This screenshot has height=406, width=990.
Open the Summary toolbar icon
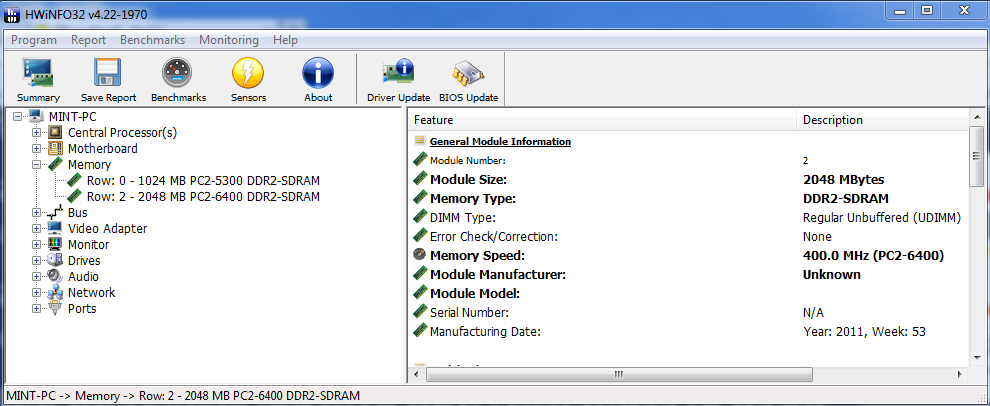coord(38,73)
